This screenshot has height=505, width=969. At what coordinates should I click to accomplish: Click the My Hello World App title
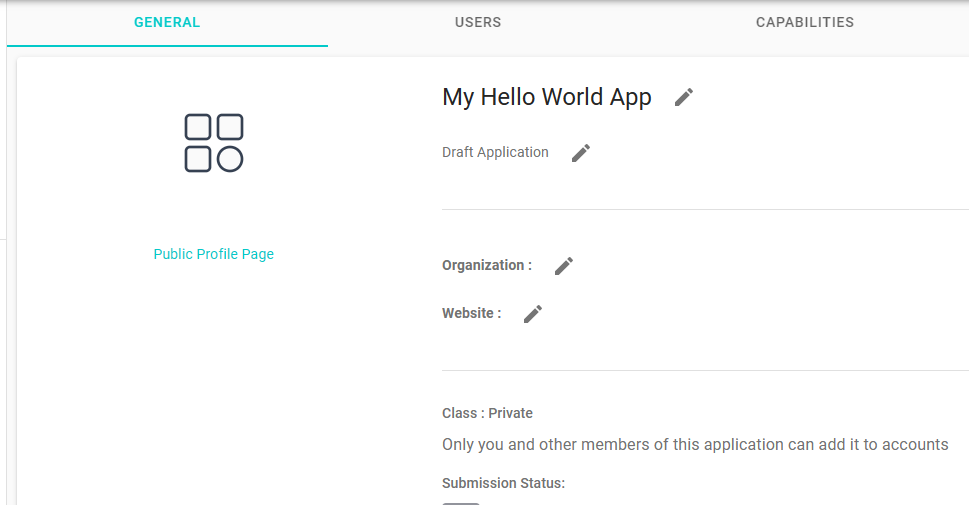tap(547, 97)
